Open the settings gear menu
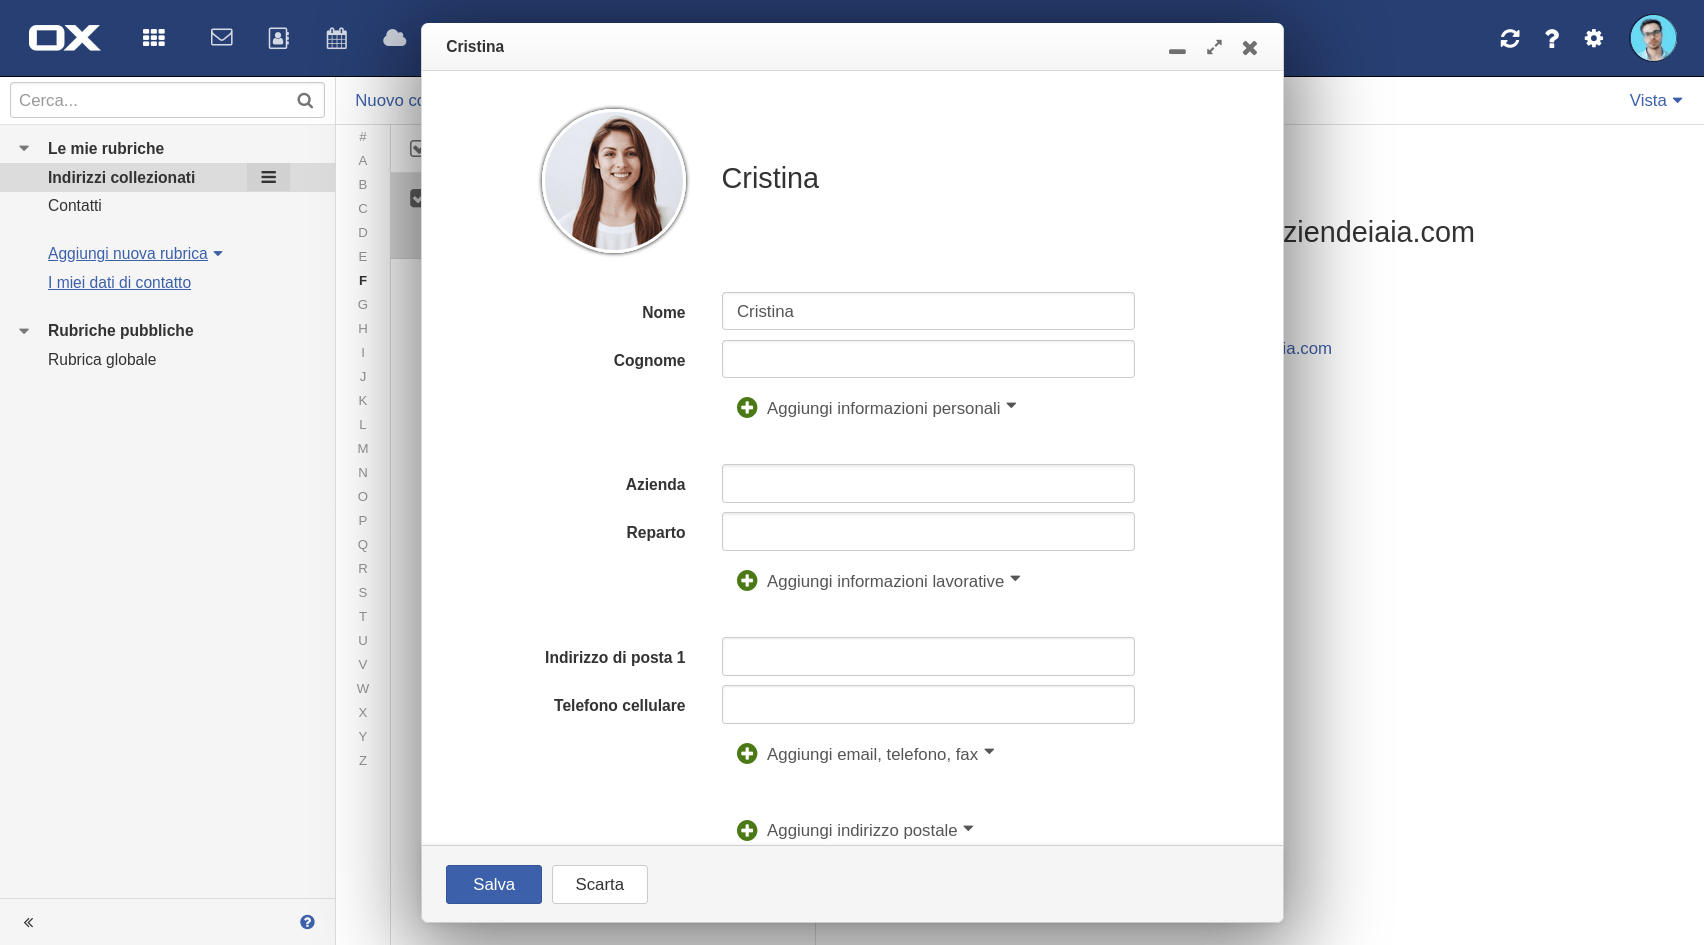 click(x=1594, y=38)
